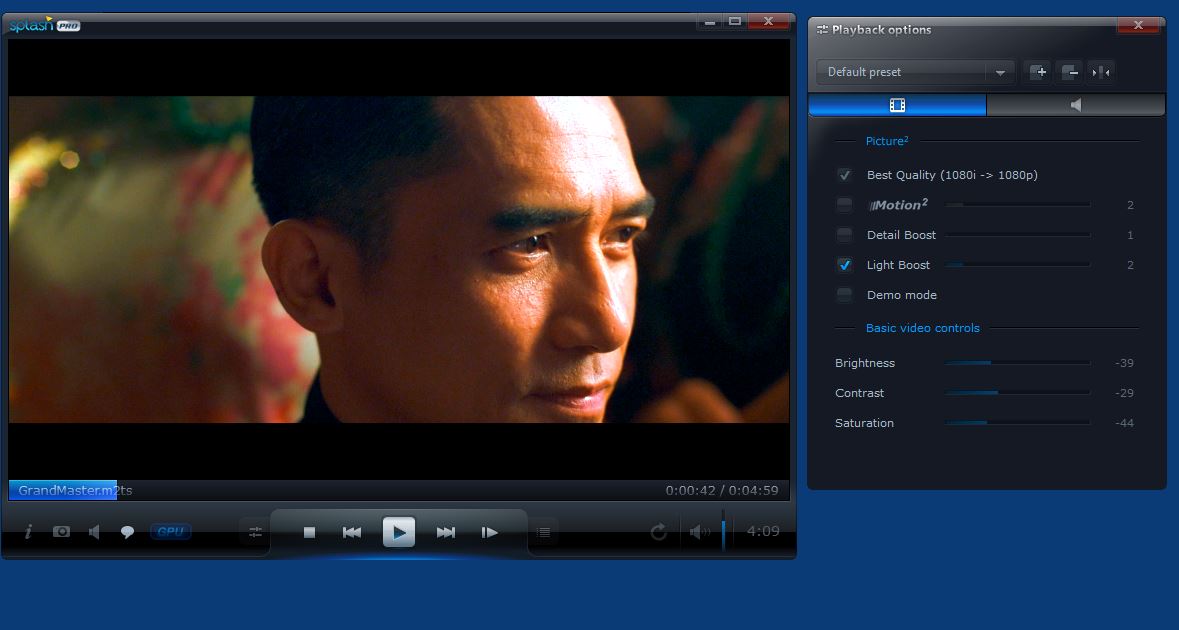Image resolution: width=1179 pixels, height=630 pixels.
Task: Open the playlist icon
Action: point(544,532)
